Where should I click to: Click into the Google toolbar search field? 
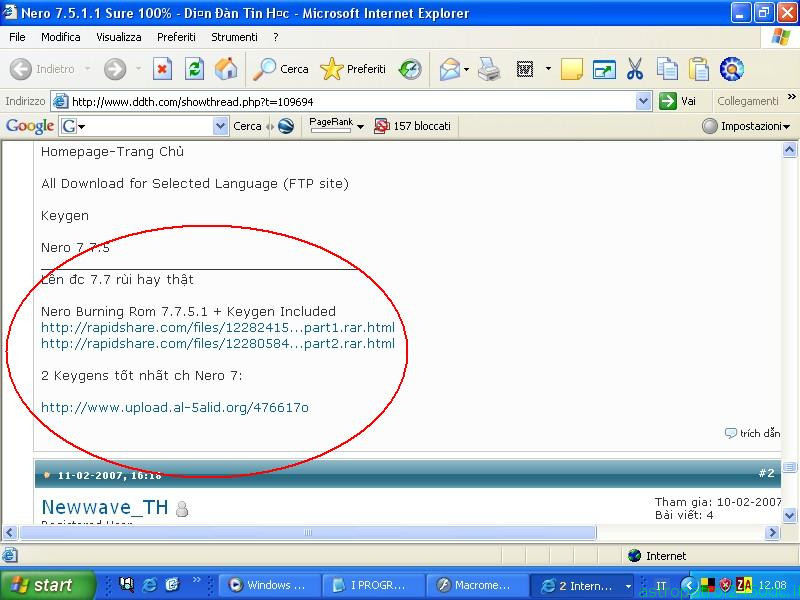coord(145,126)
